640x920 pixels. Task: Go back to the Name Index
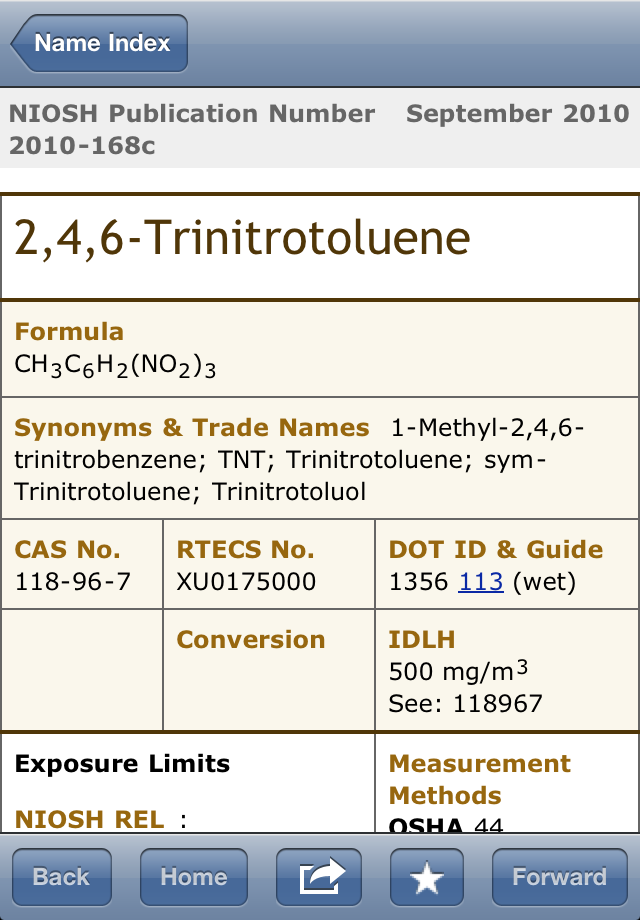(x=100, y=43)
